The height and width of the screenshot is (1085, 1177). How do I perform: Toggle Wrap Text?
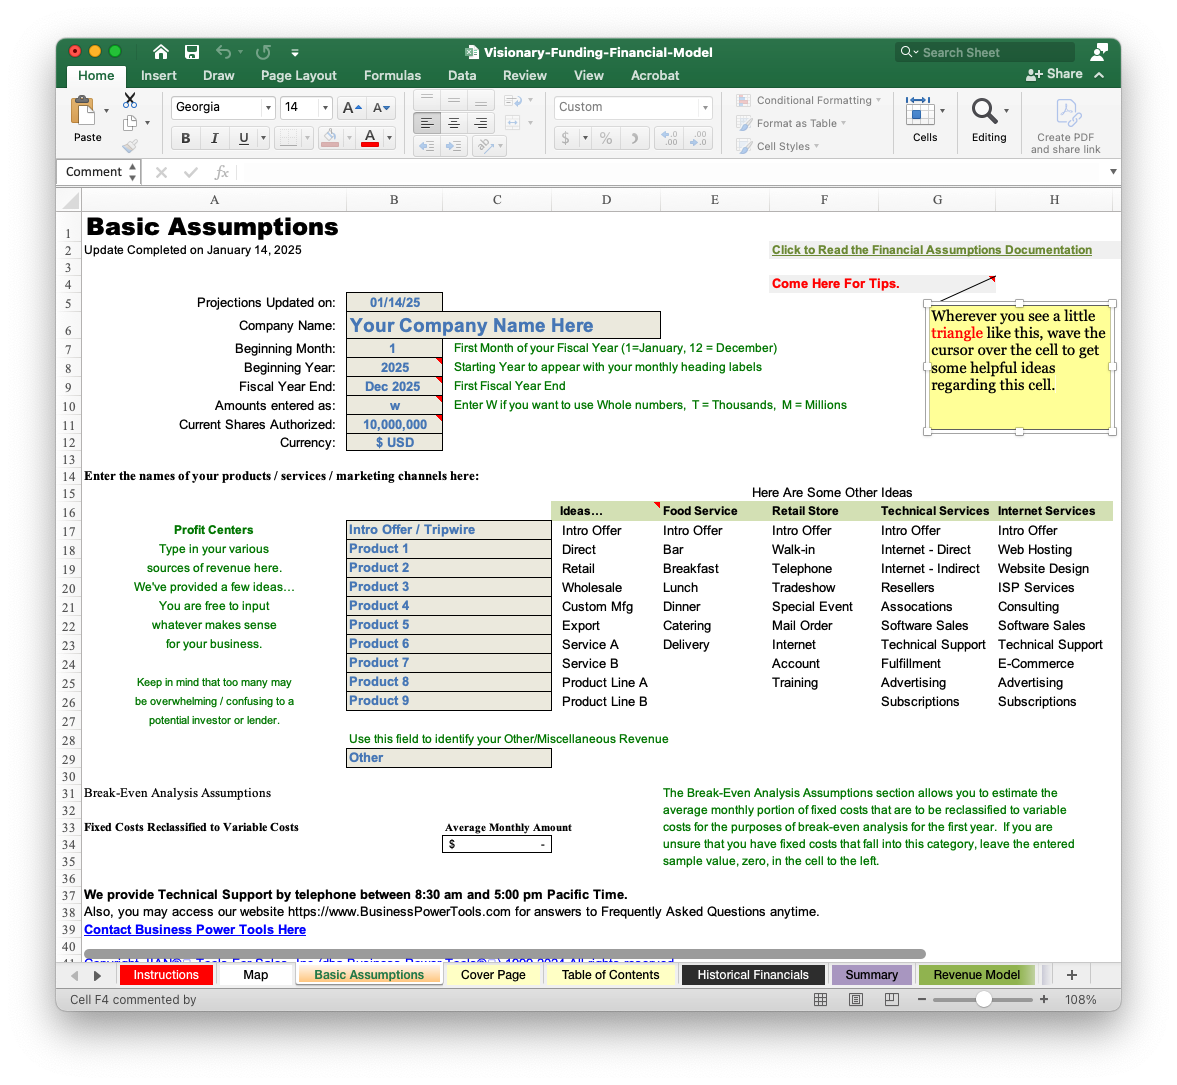[x=513, y=100]
